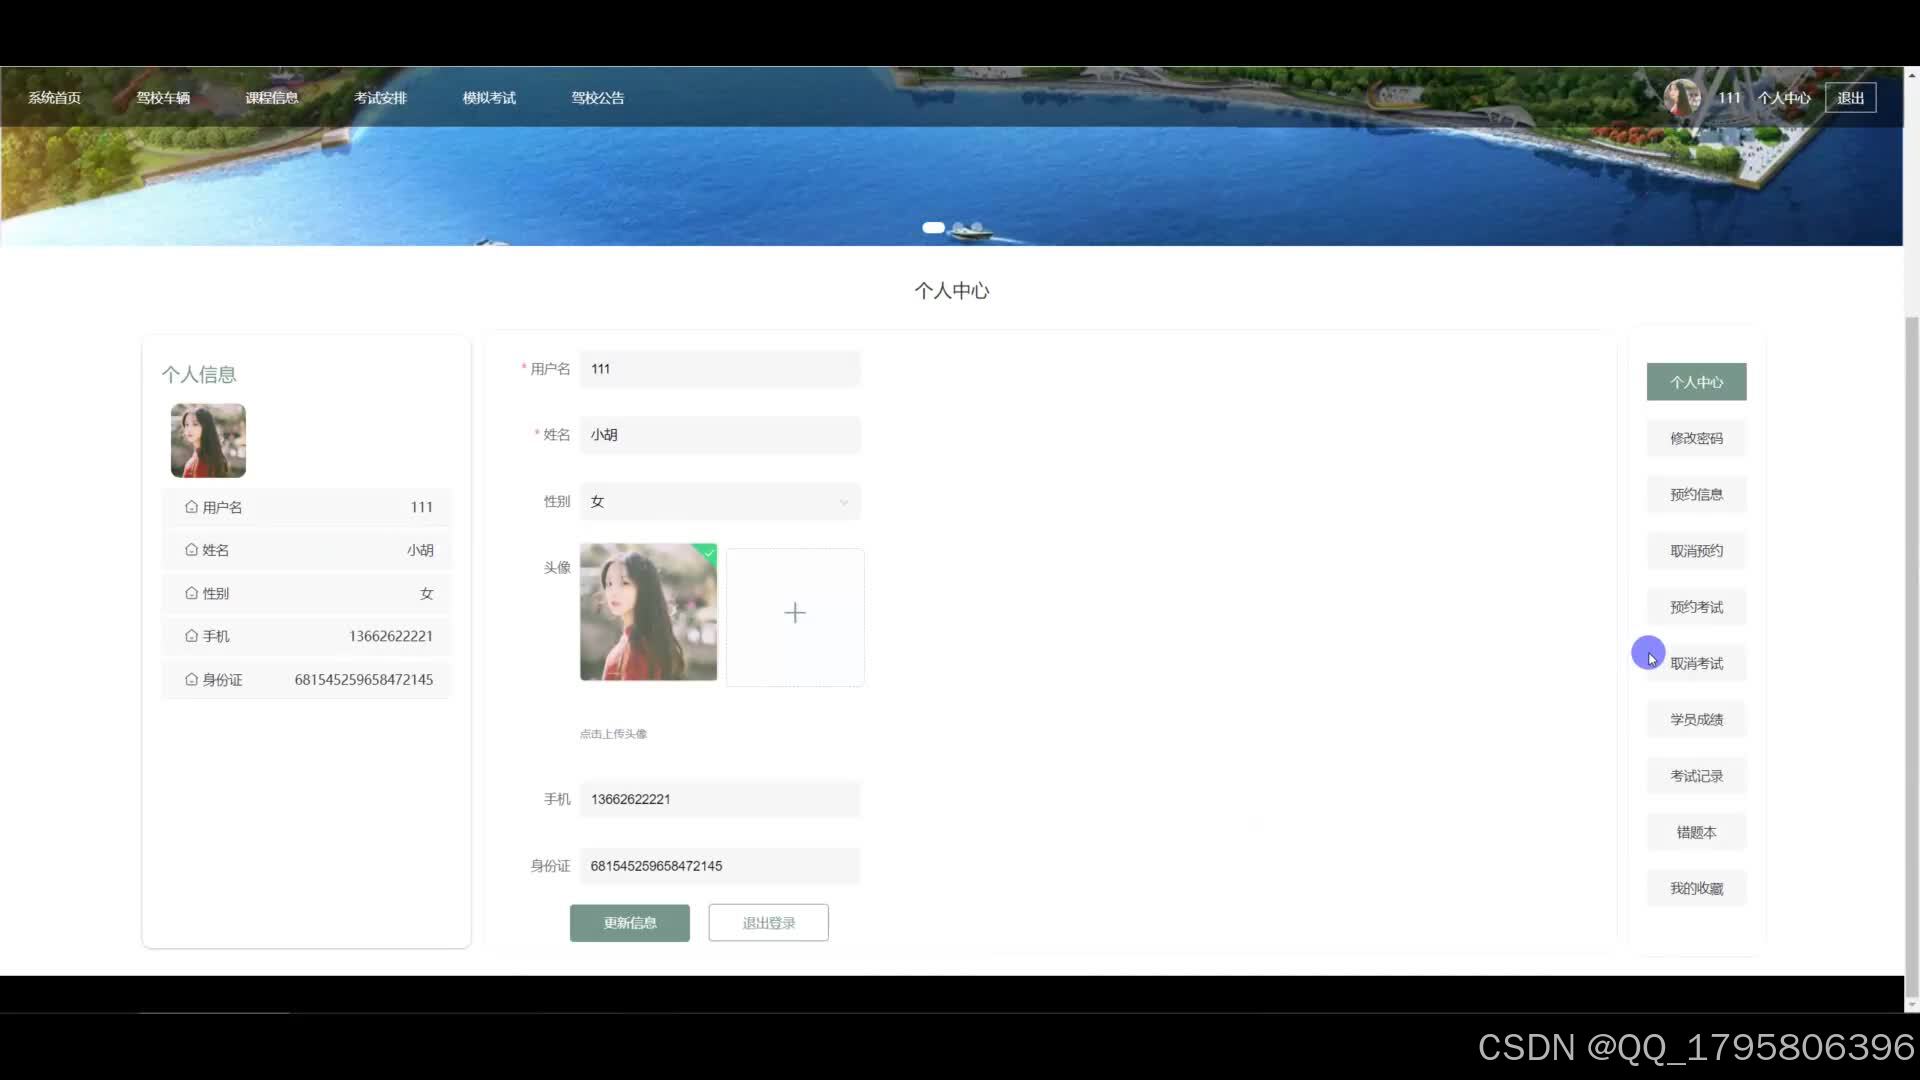
Task: Click the home icon beside 手机 row
Action: pos(191,636)
